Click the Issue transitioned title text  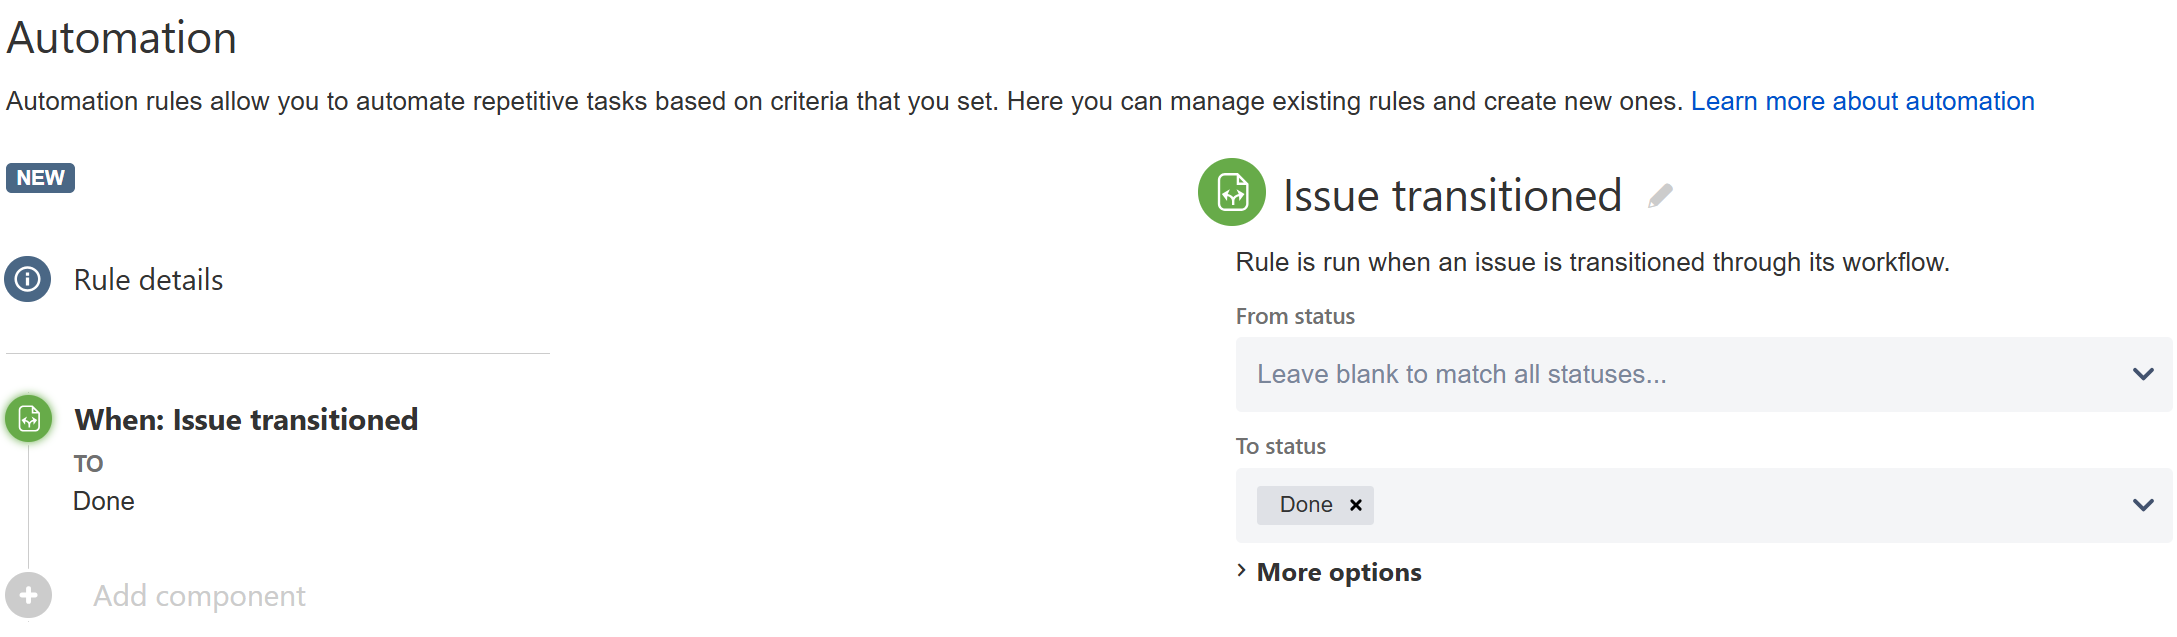pos(1451,196)
